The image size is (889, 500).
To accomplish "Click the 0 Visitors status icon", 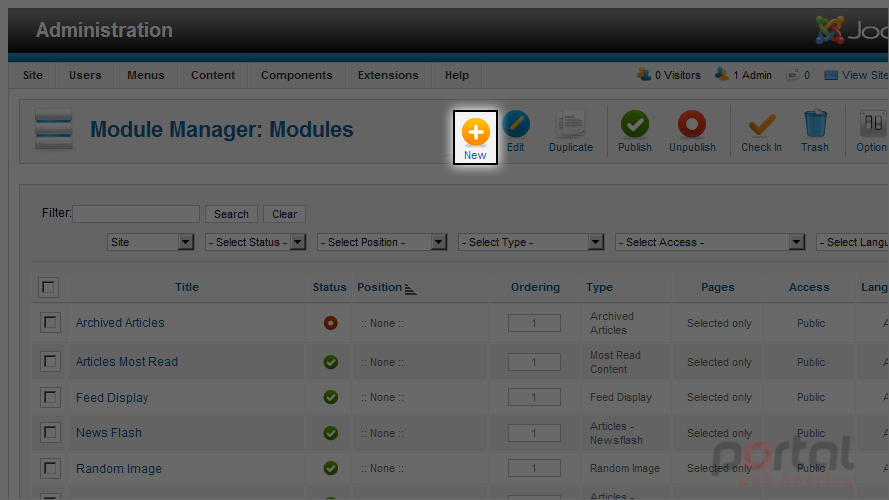I will [644, 74].
